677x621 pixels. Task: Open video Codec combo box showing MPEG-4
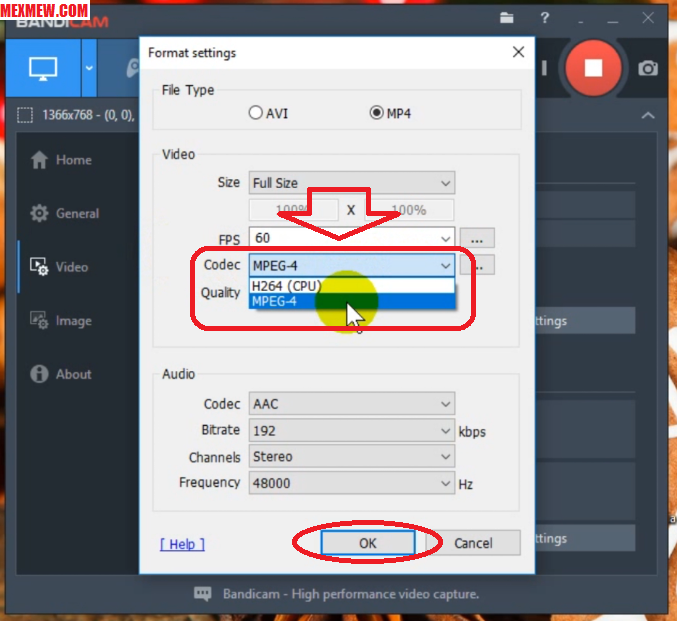coord(351,265)
